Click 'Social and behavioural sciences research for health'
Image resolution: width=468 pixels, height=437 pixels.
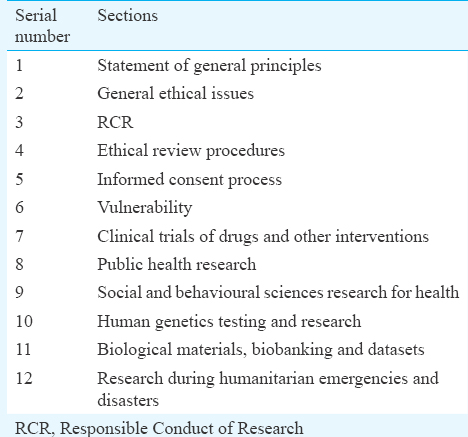click(278, 293)
